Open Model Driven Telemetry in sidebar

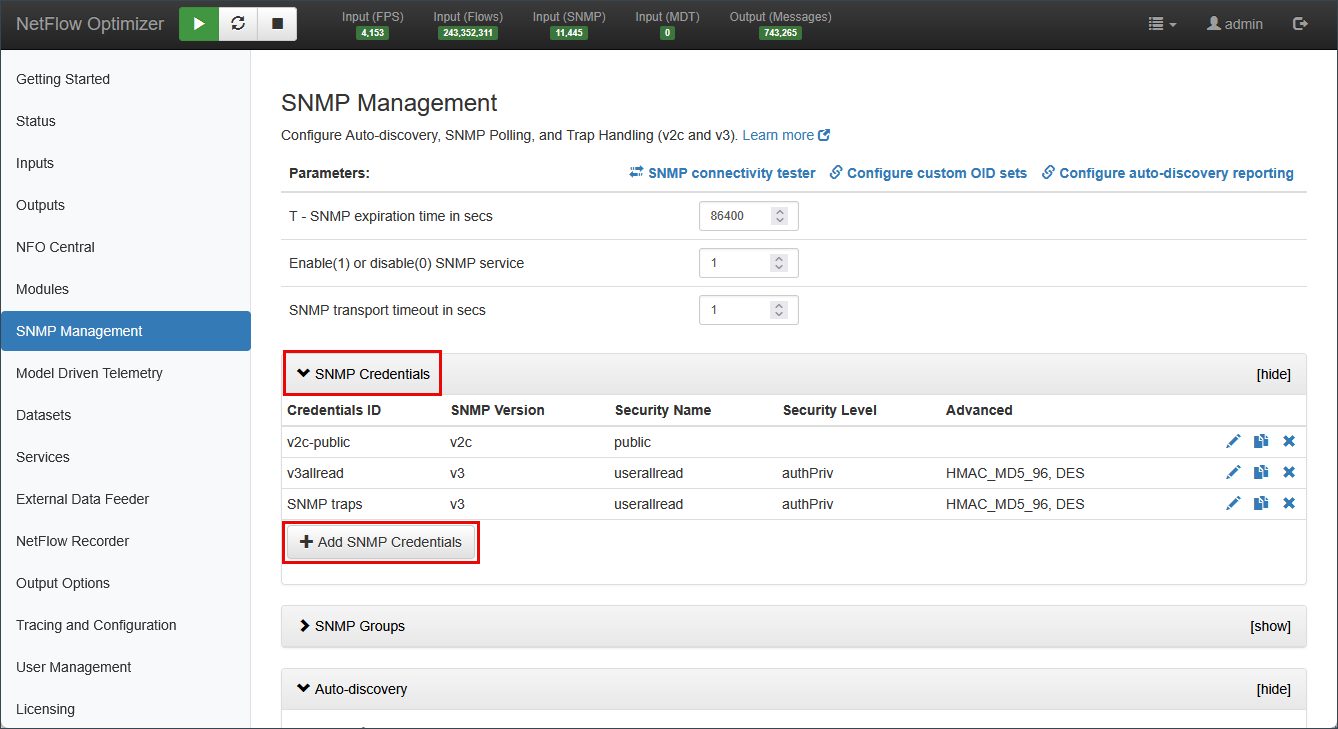[x=89, y=373]
